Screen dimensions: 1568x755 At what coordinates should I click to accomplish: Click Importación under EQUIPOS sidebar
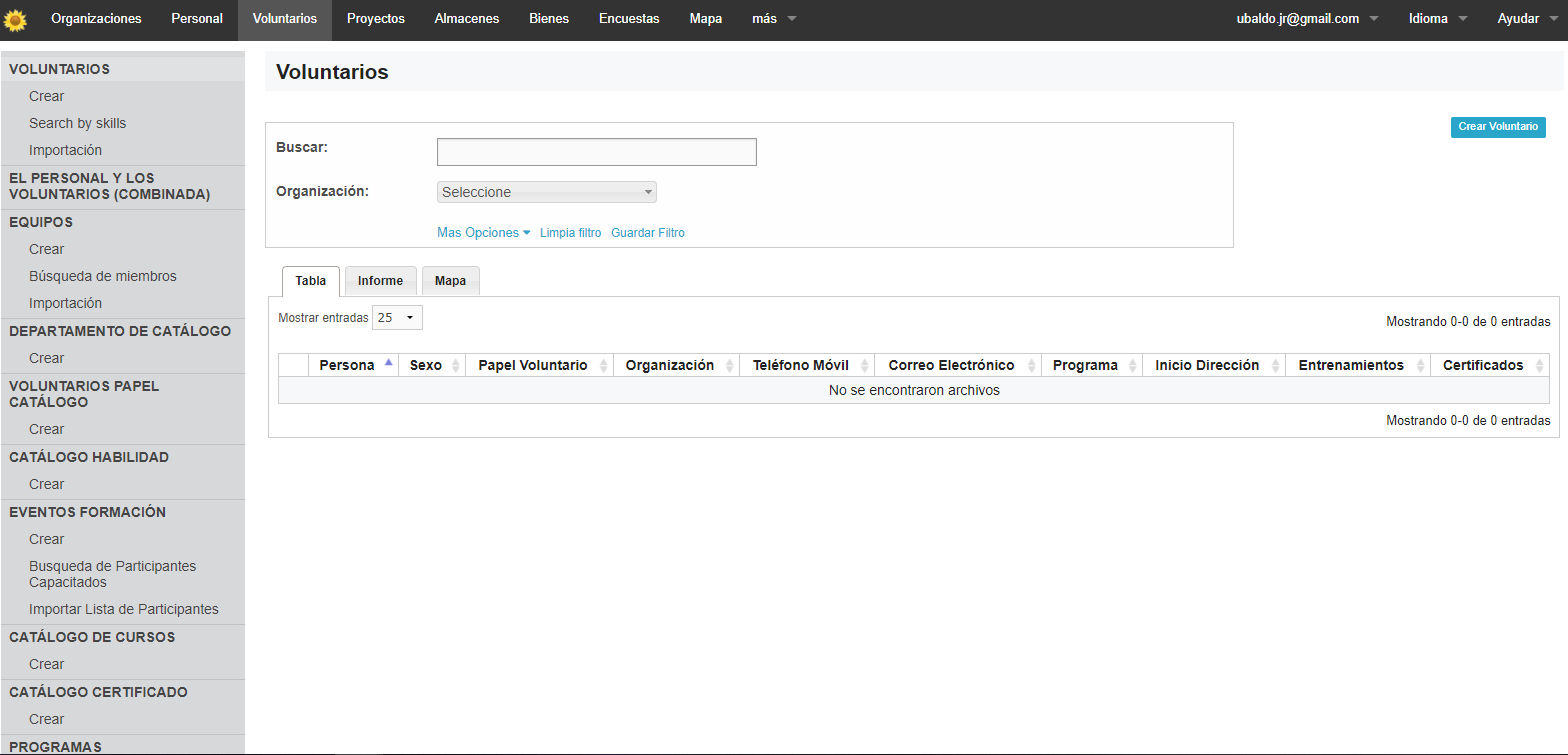click(x=66, y=303)
